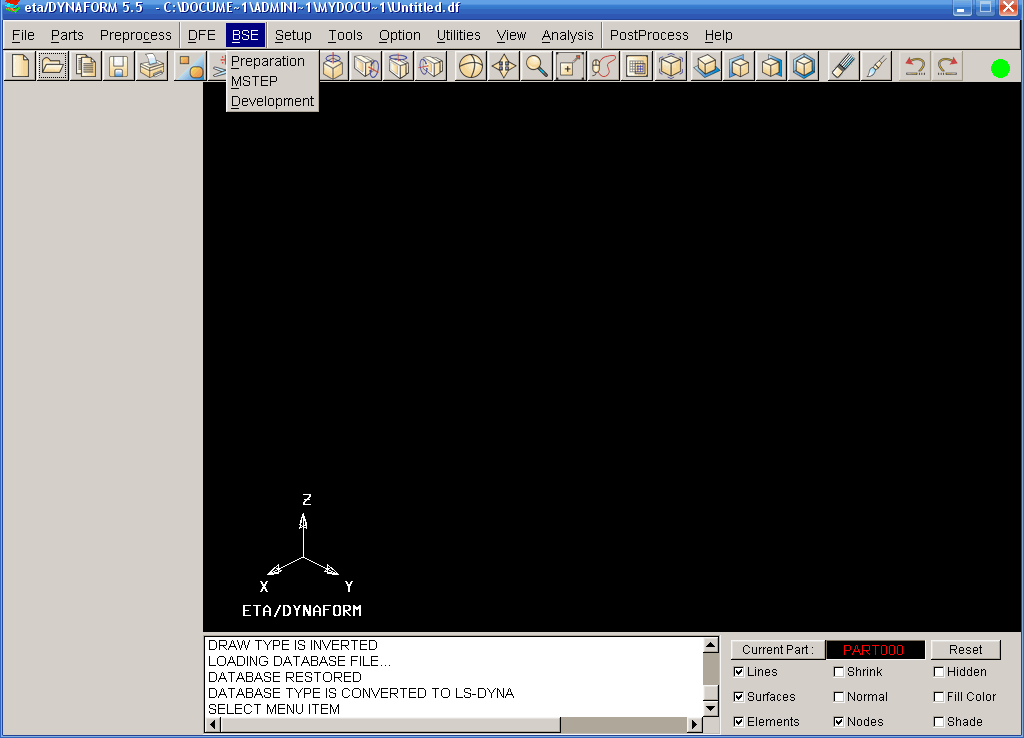Open the View menu

(511, 35)
